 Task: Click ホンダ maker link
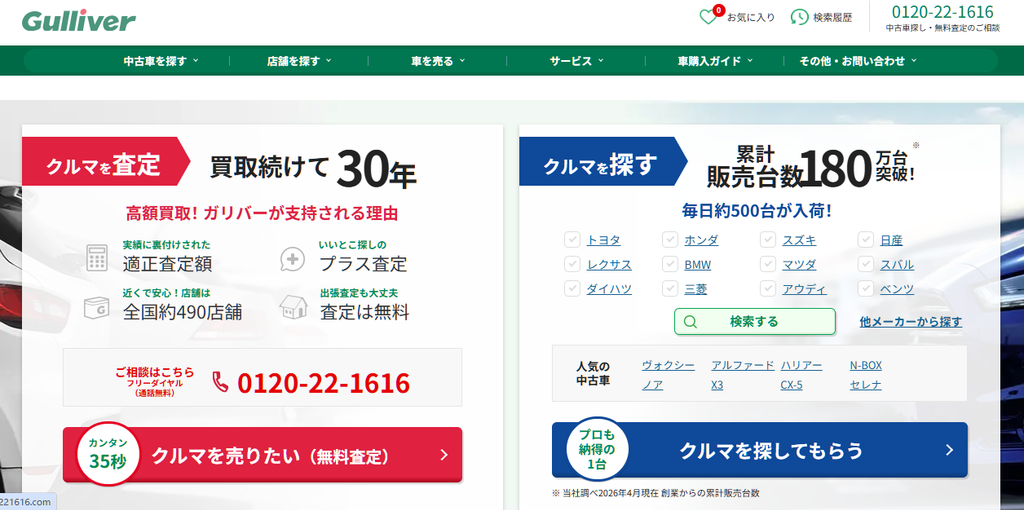[701, 240]
